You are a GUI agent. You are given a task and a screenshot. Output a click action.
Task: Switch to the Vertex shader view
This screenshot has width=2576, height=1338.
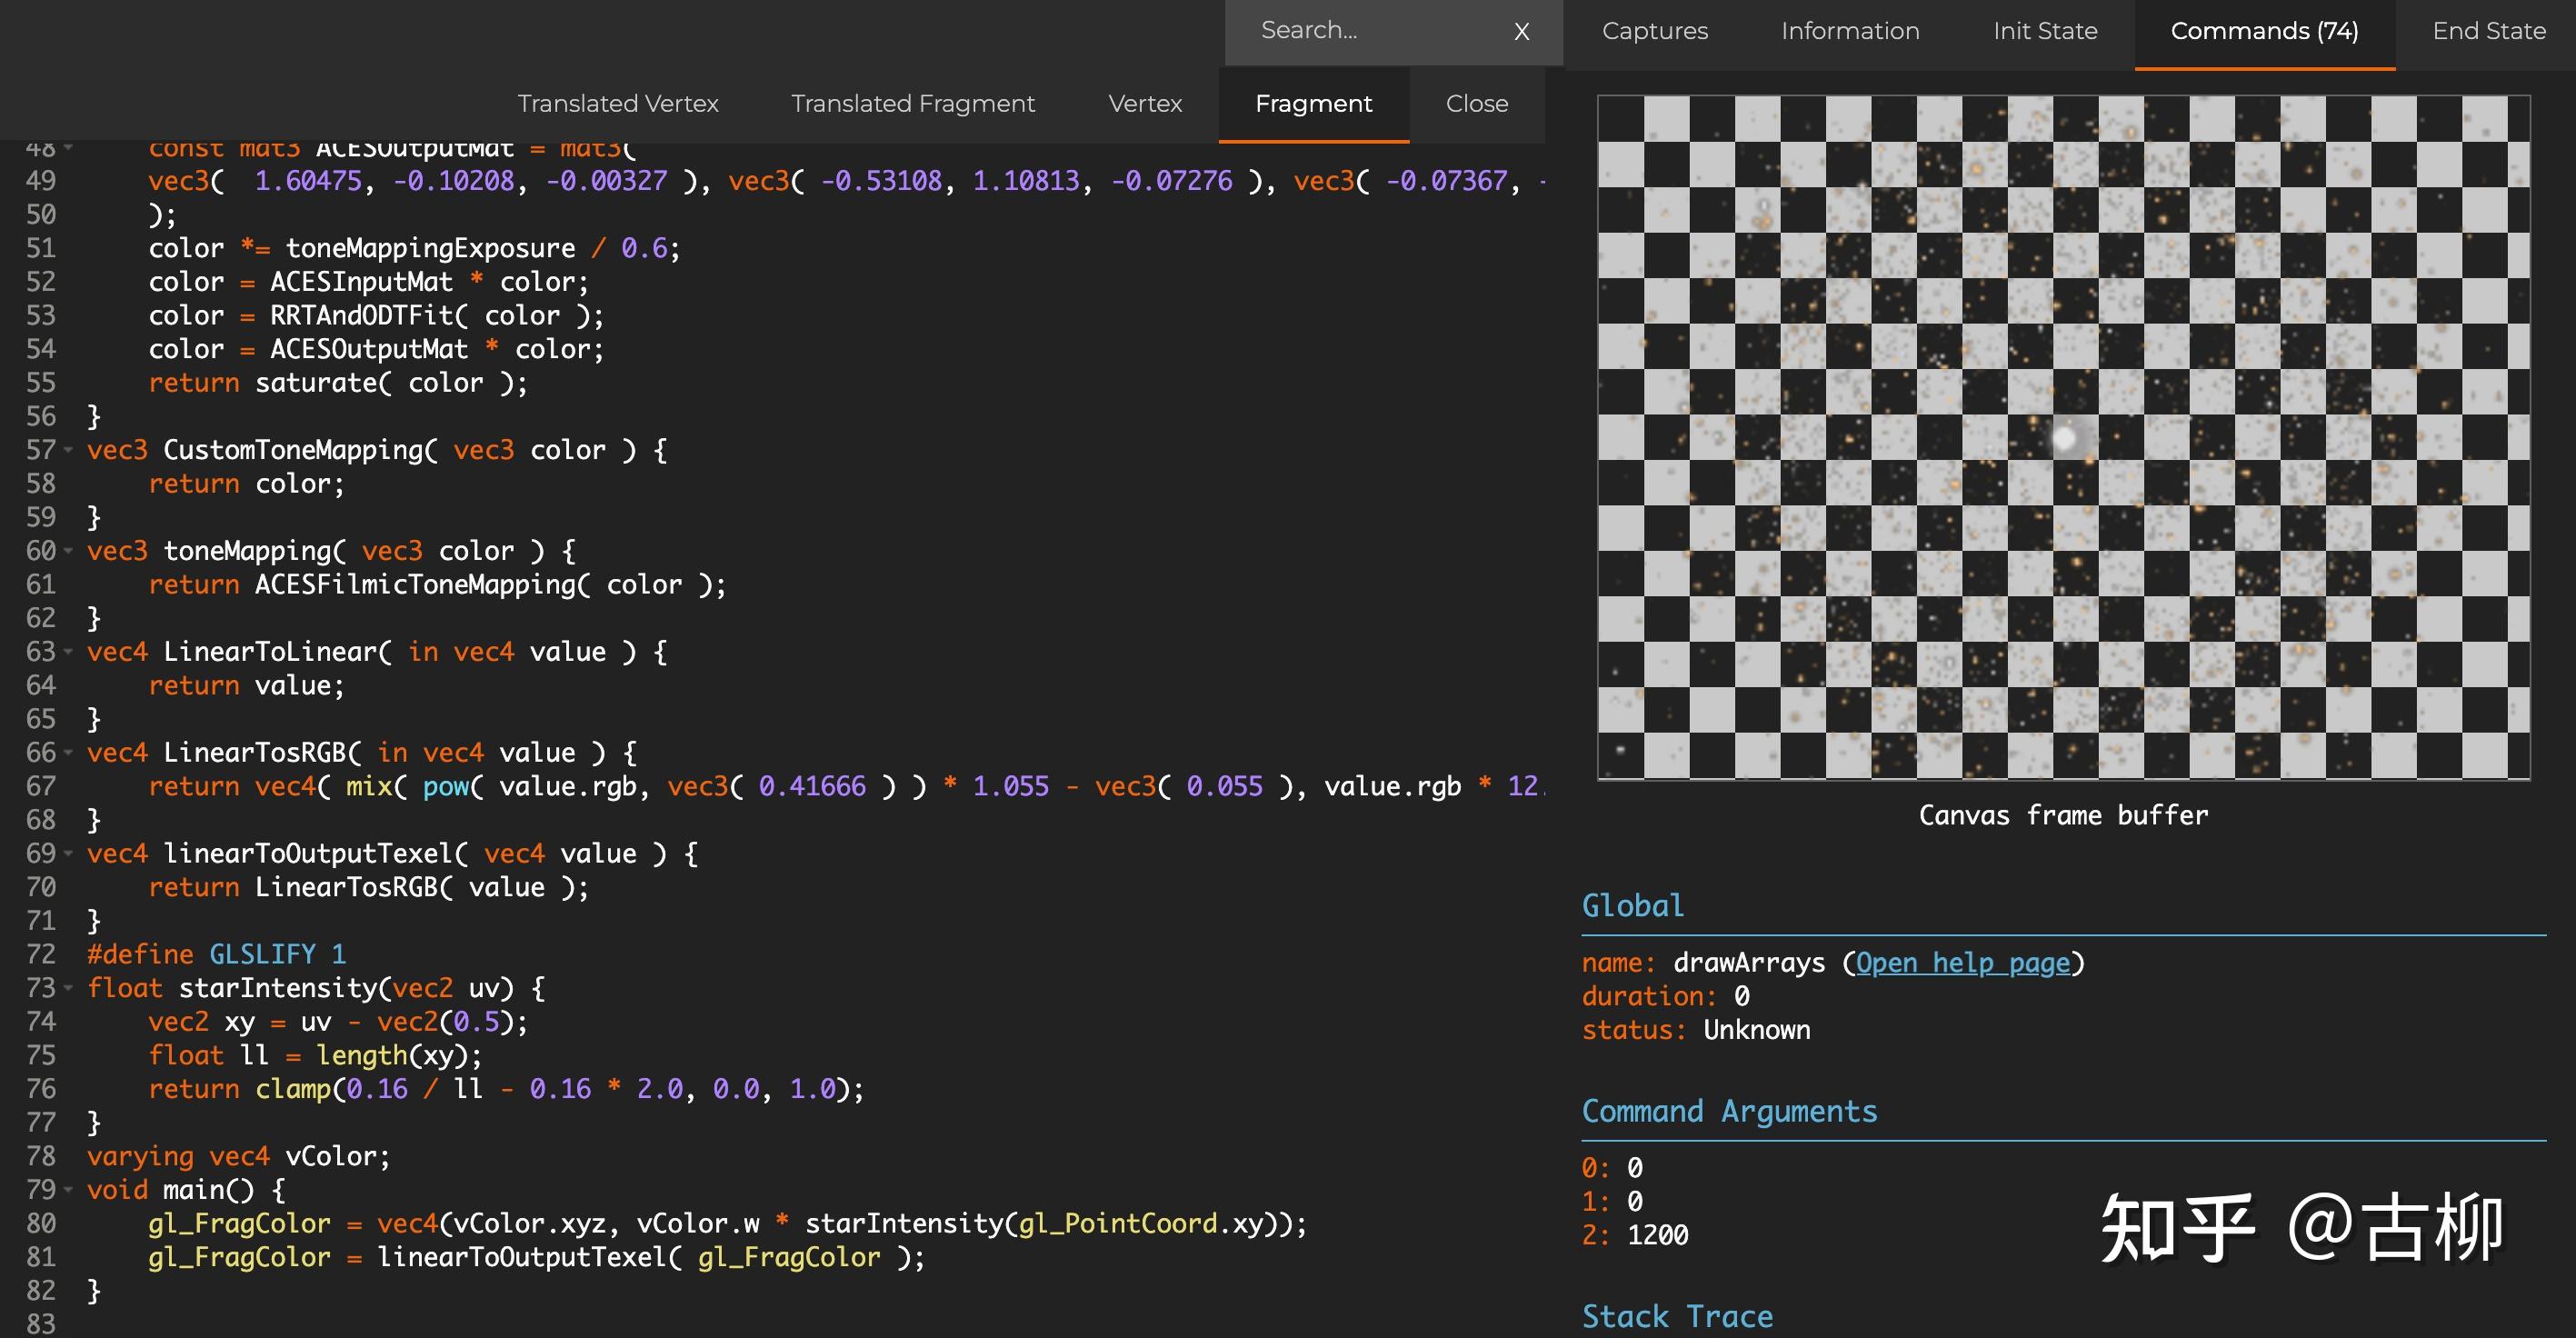point(1144,103)
